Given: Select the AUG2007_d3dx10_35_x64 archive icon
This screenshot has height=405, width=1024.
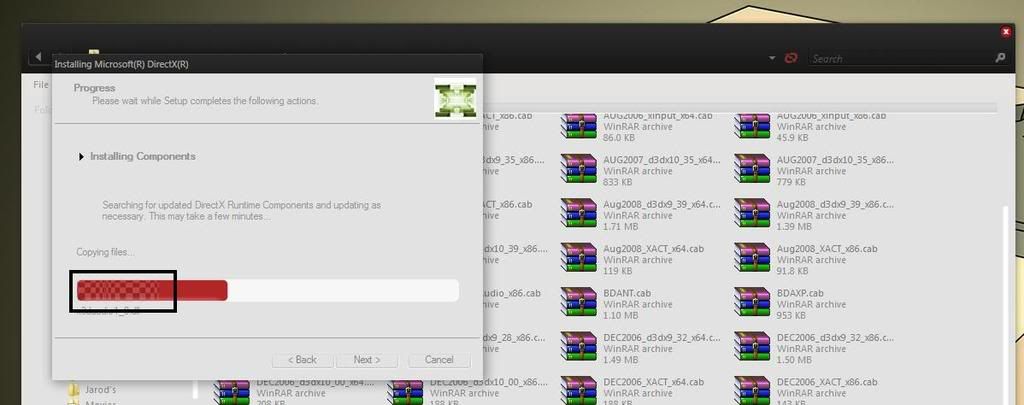Looking at the screenshot, I should coord(579,169).
